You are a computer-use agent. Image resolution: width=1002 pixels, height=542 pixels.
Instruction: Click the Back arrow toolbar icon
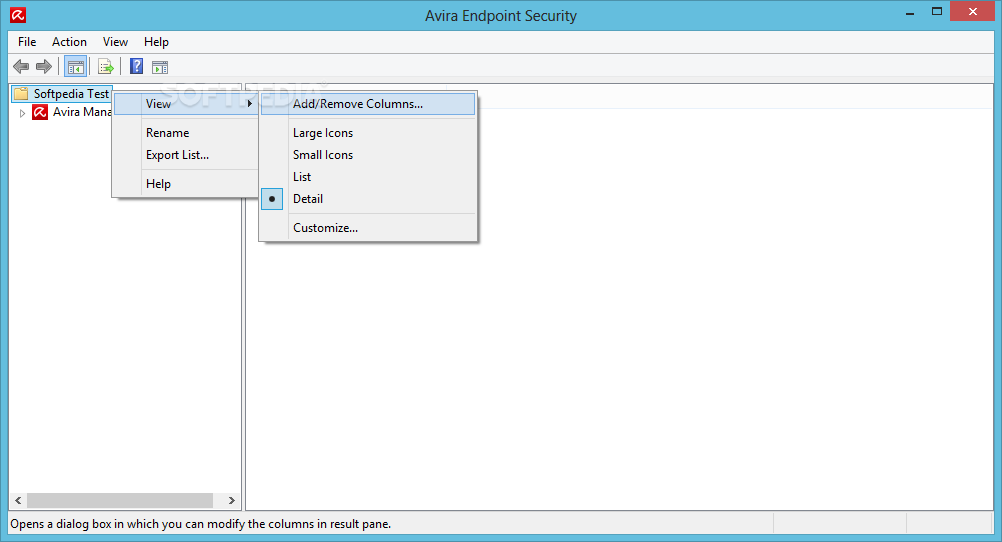click(21, 67)
